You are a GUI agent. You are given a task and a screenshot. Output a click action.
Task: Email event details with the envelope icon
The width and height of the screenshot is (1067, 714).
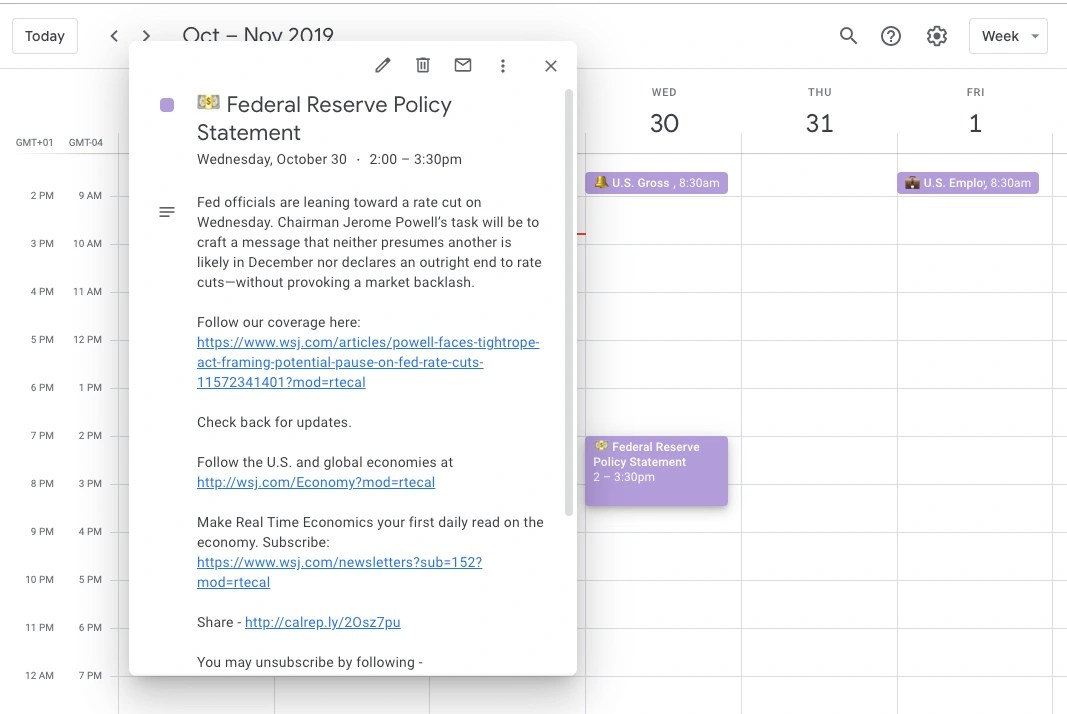pyautogui.click(x=463, y=65)
